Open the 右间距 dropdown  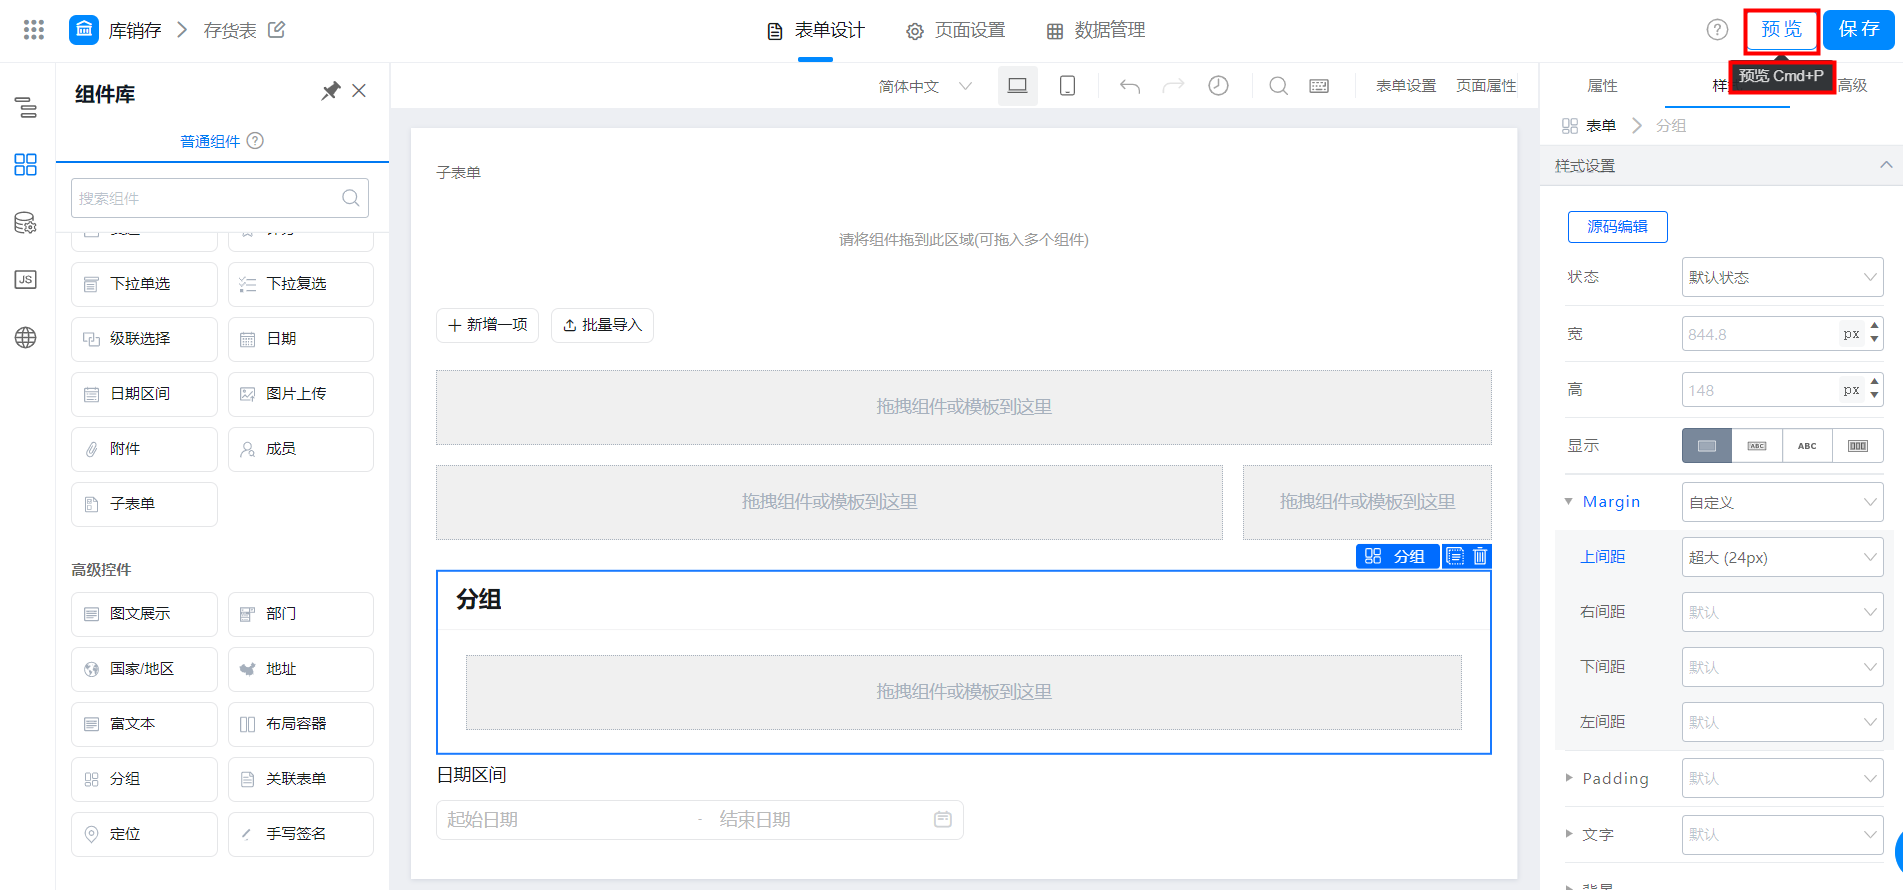(x=1782, y=612)
